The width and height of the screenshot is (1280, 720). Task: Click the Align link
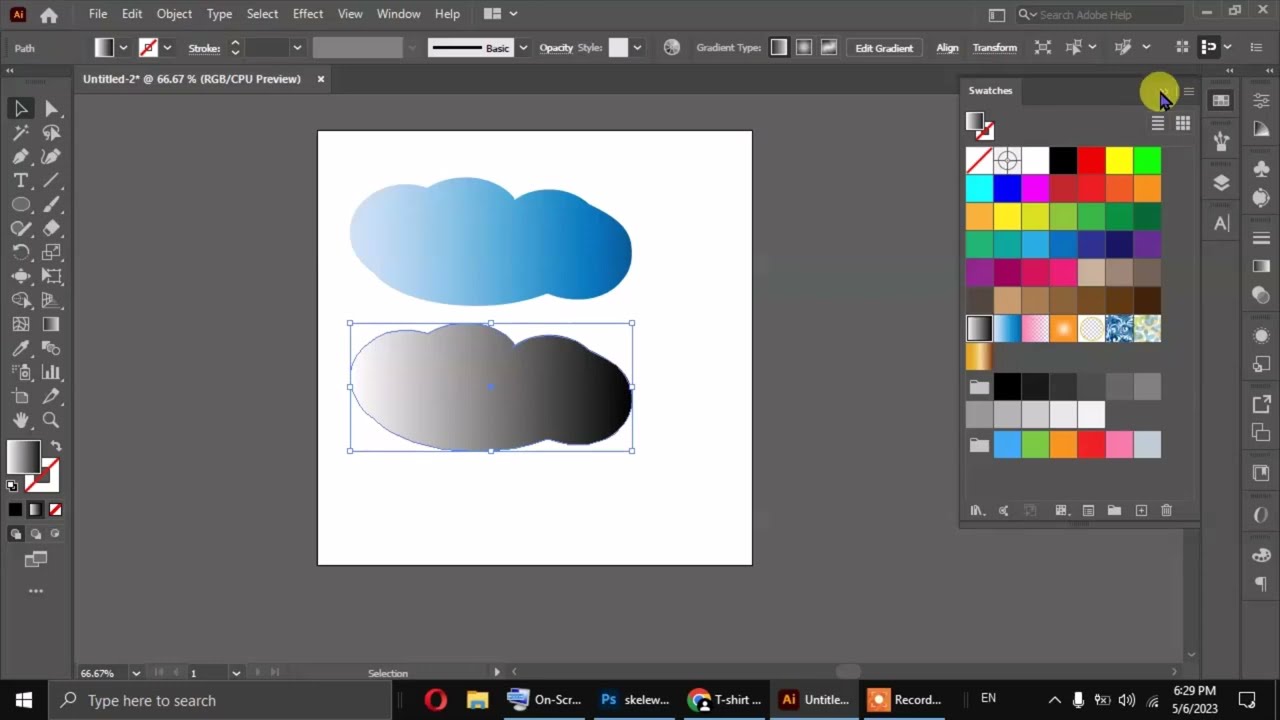(x=947, y=48)
